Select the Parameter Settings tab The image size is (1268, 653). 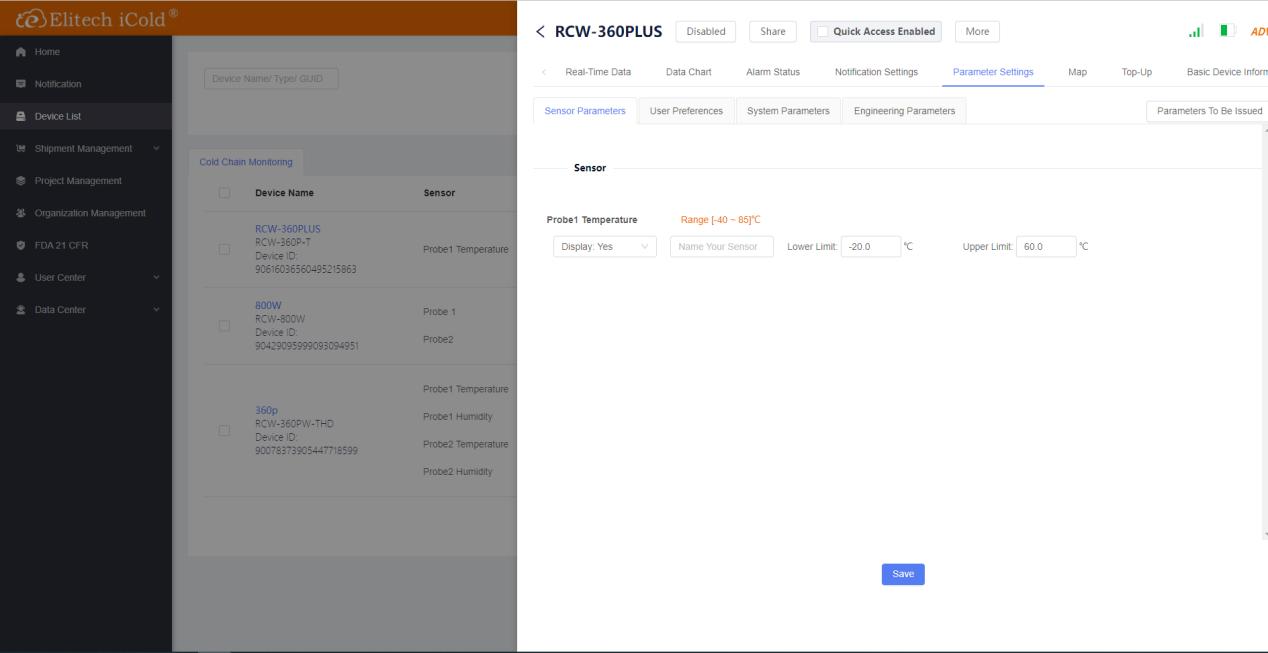(x=993, y=71)
